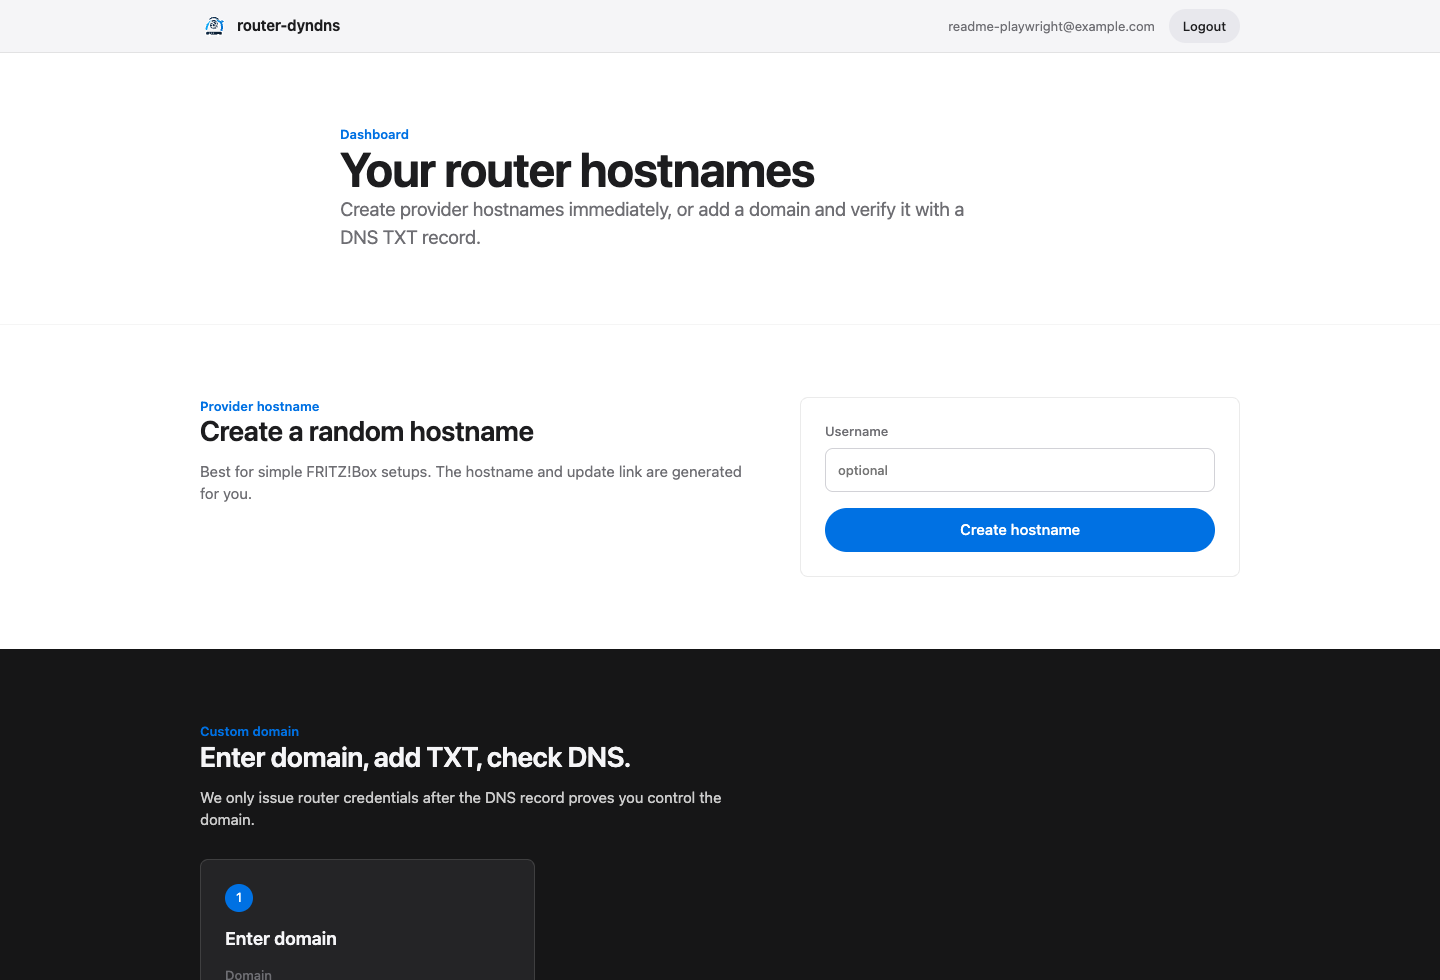The width and height of the screenshot is (1440, 980).
Task: Click the 'Enter domain' step title
Action: [281, 938]
